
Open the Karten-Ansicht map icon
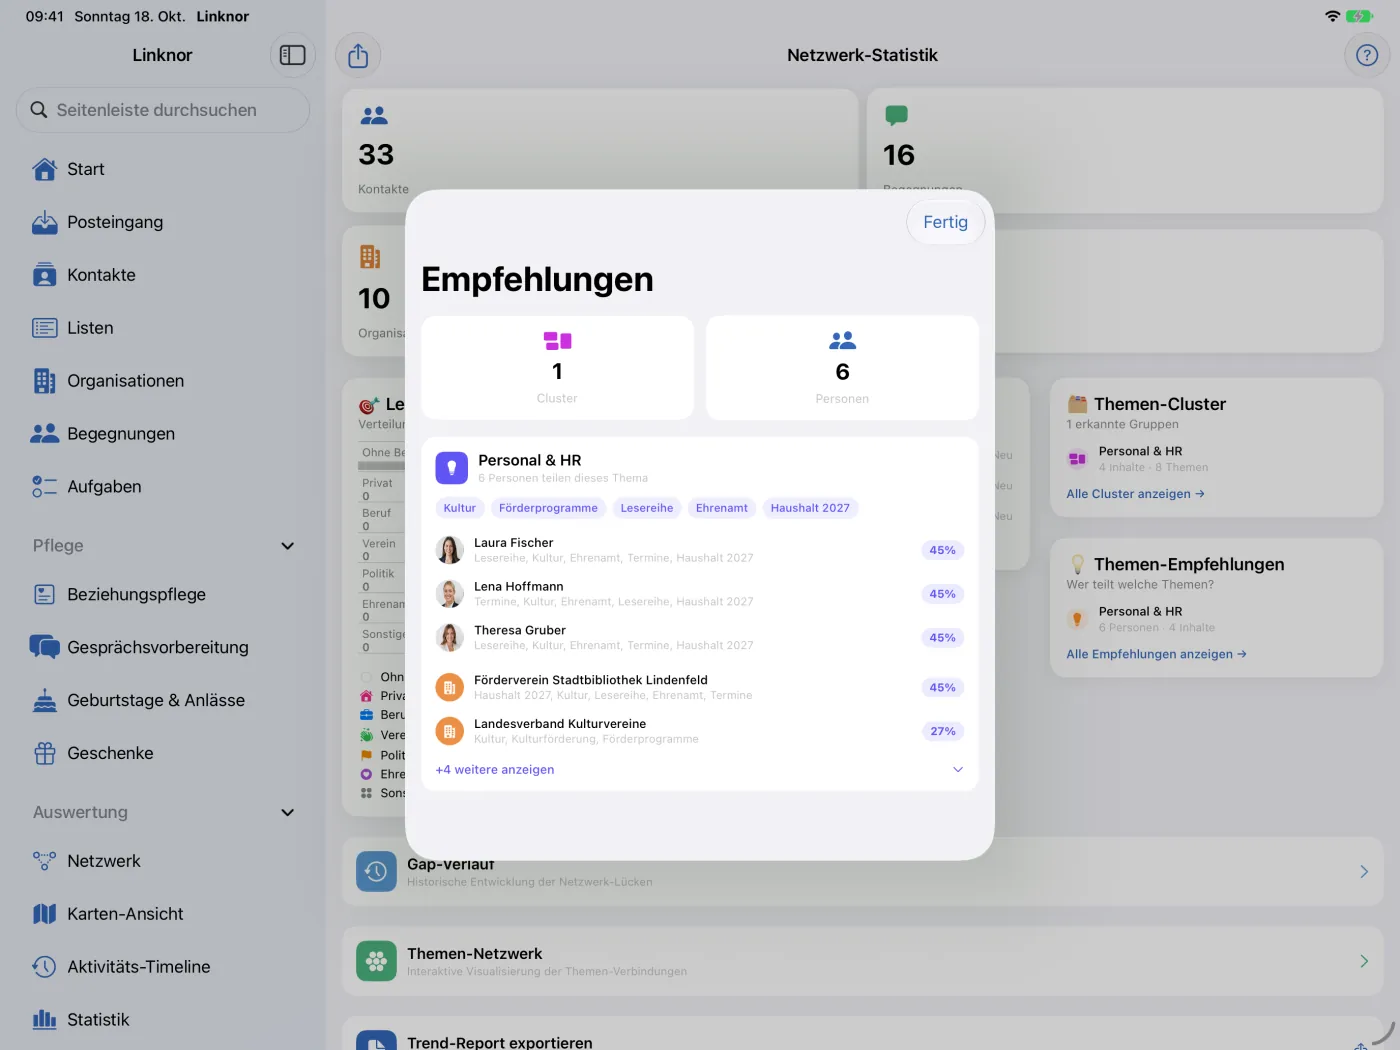(45, 914)
